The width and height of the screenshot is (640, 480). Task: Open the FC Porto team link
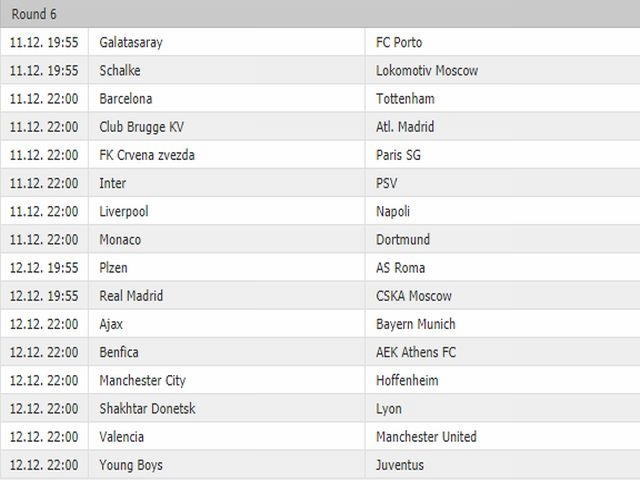(399, 42)
